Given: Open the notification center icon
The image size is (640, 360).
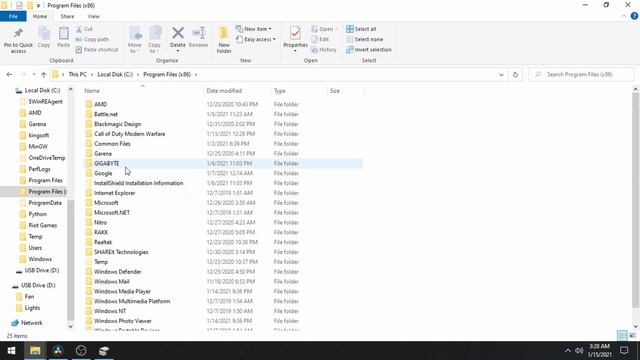Looking at the screenshot, I should (624, 351).
